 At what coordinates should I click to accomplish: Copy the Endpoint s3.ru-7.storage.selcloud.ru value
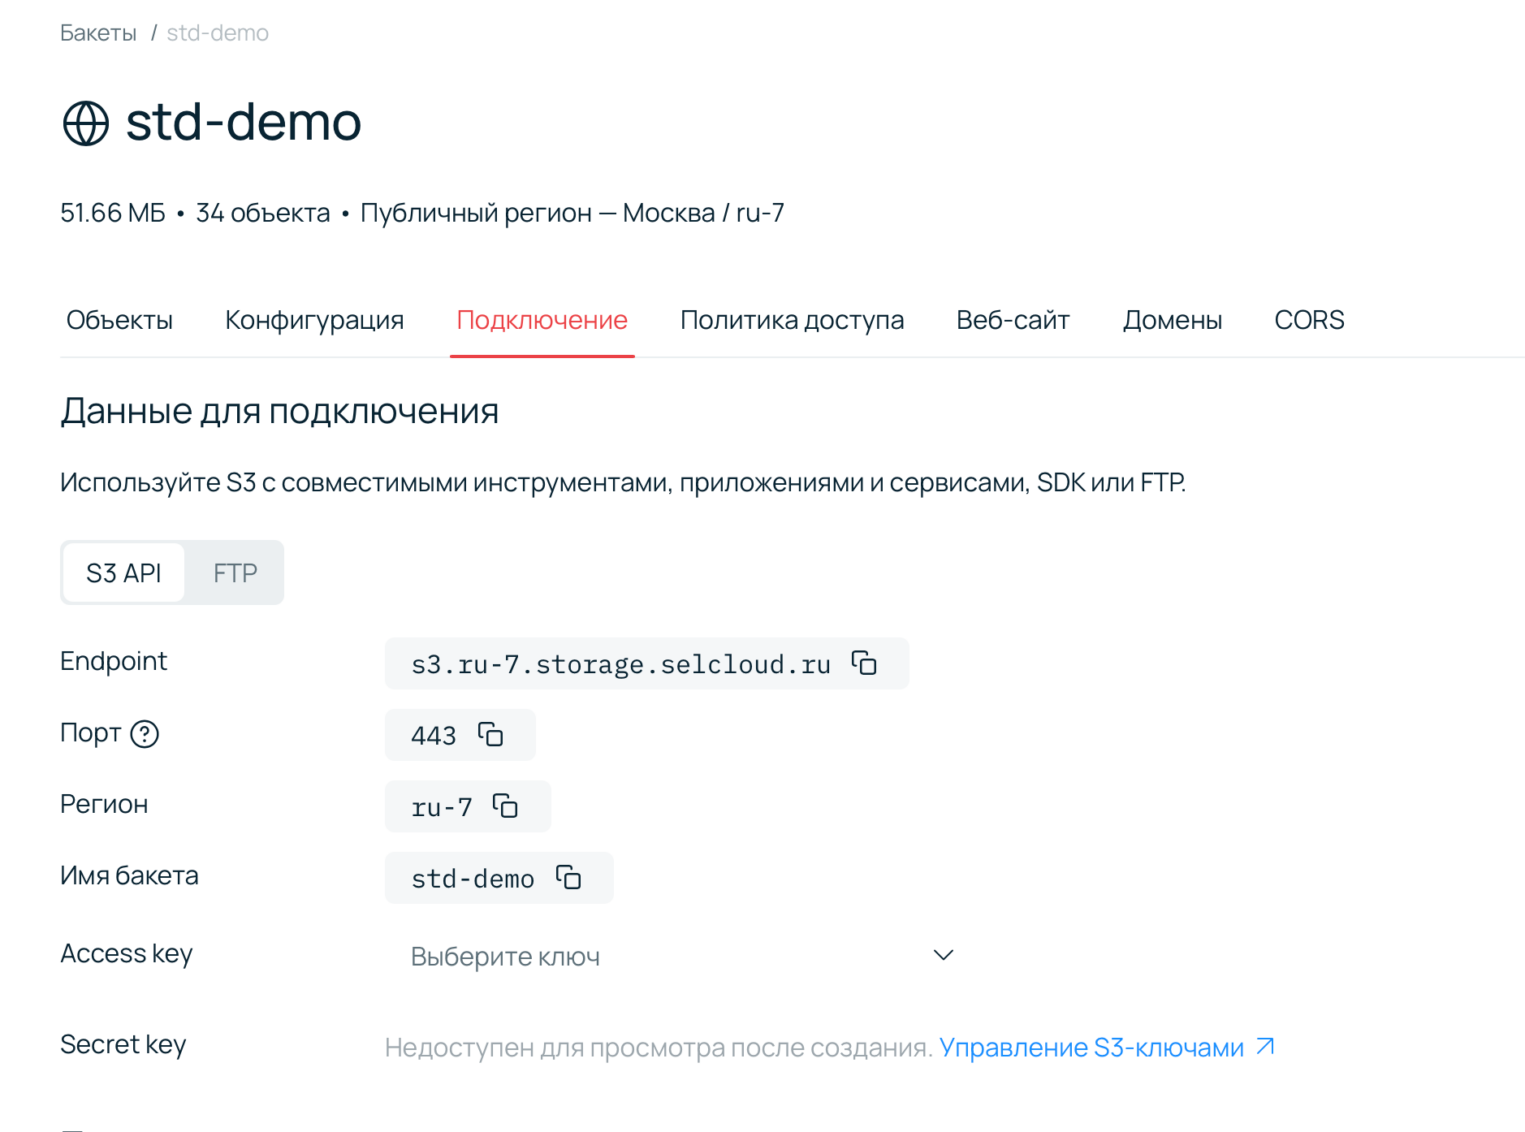[x=864, y=663]
